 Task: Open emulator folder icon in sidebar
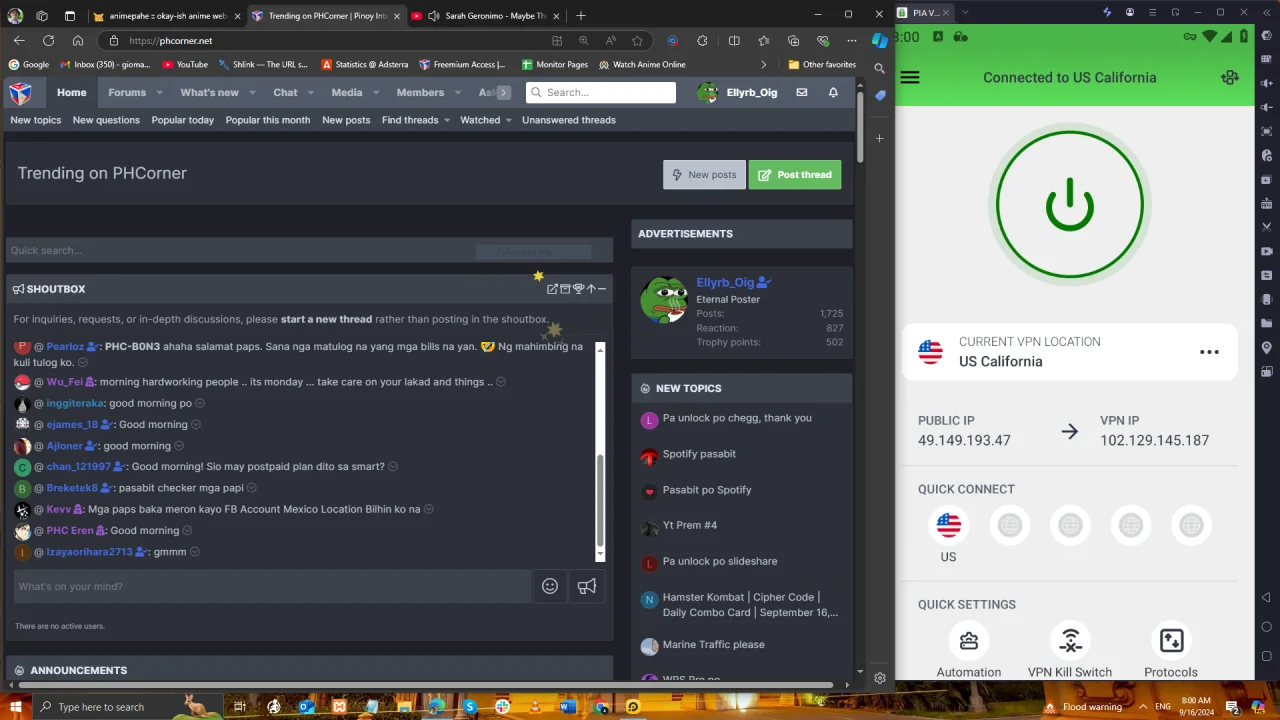point(1267,323)
